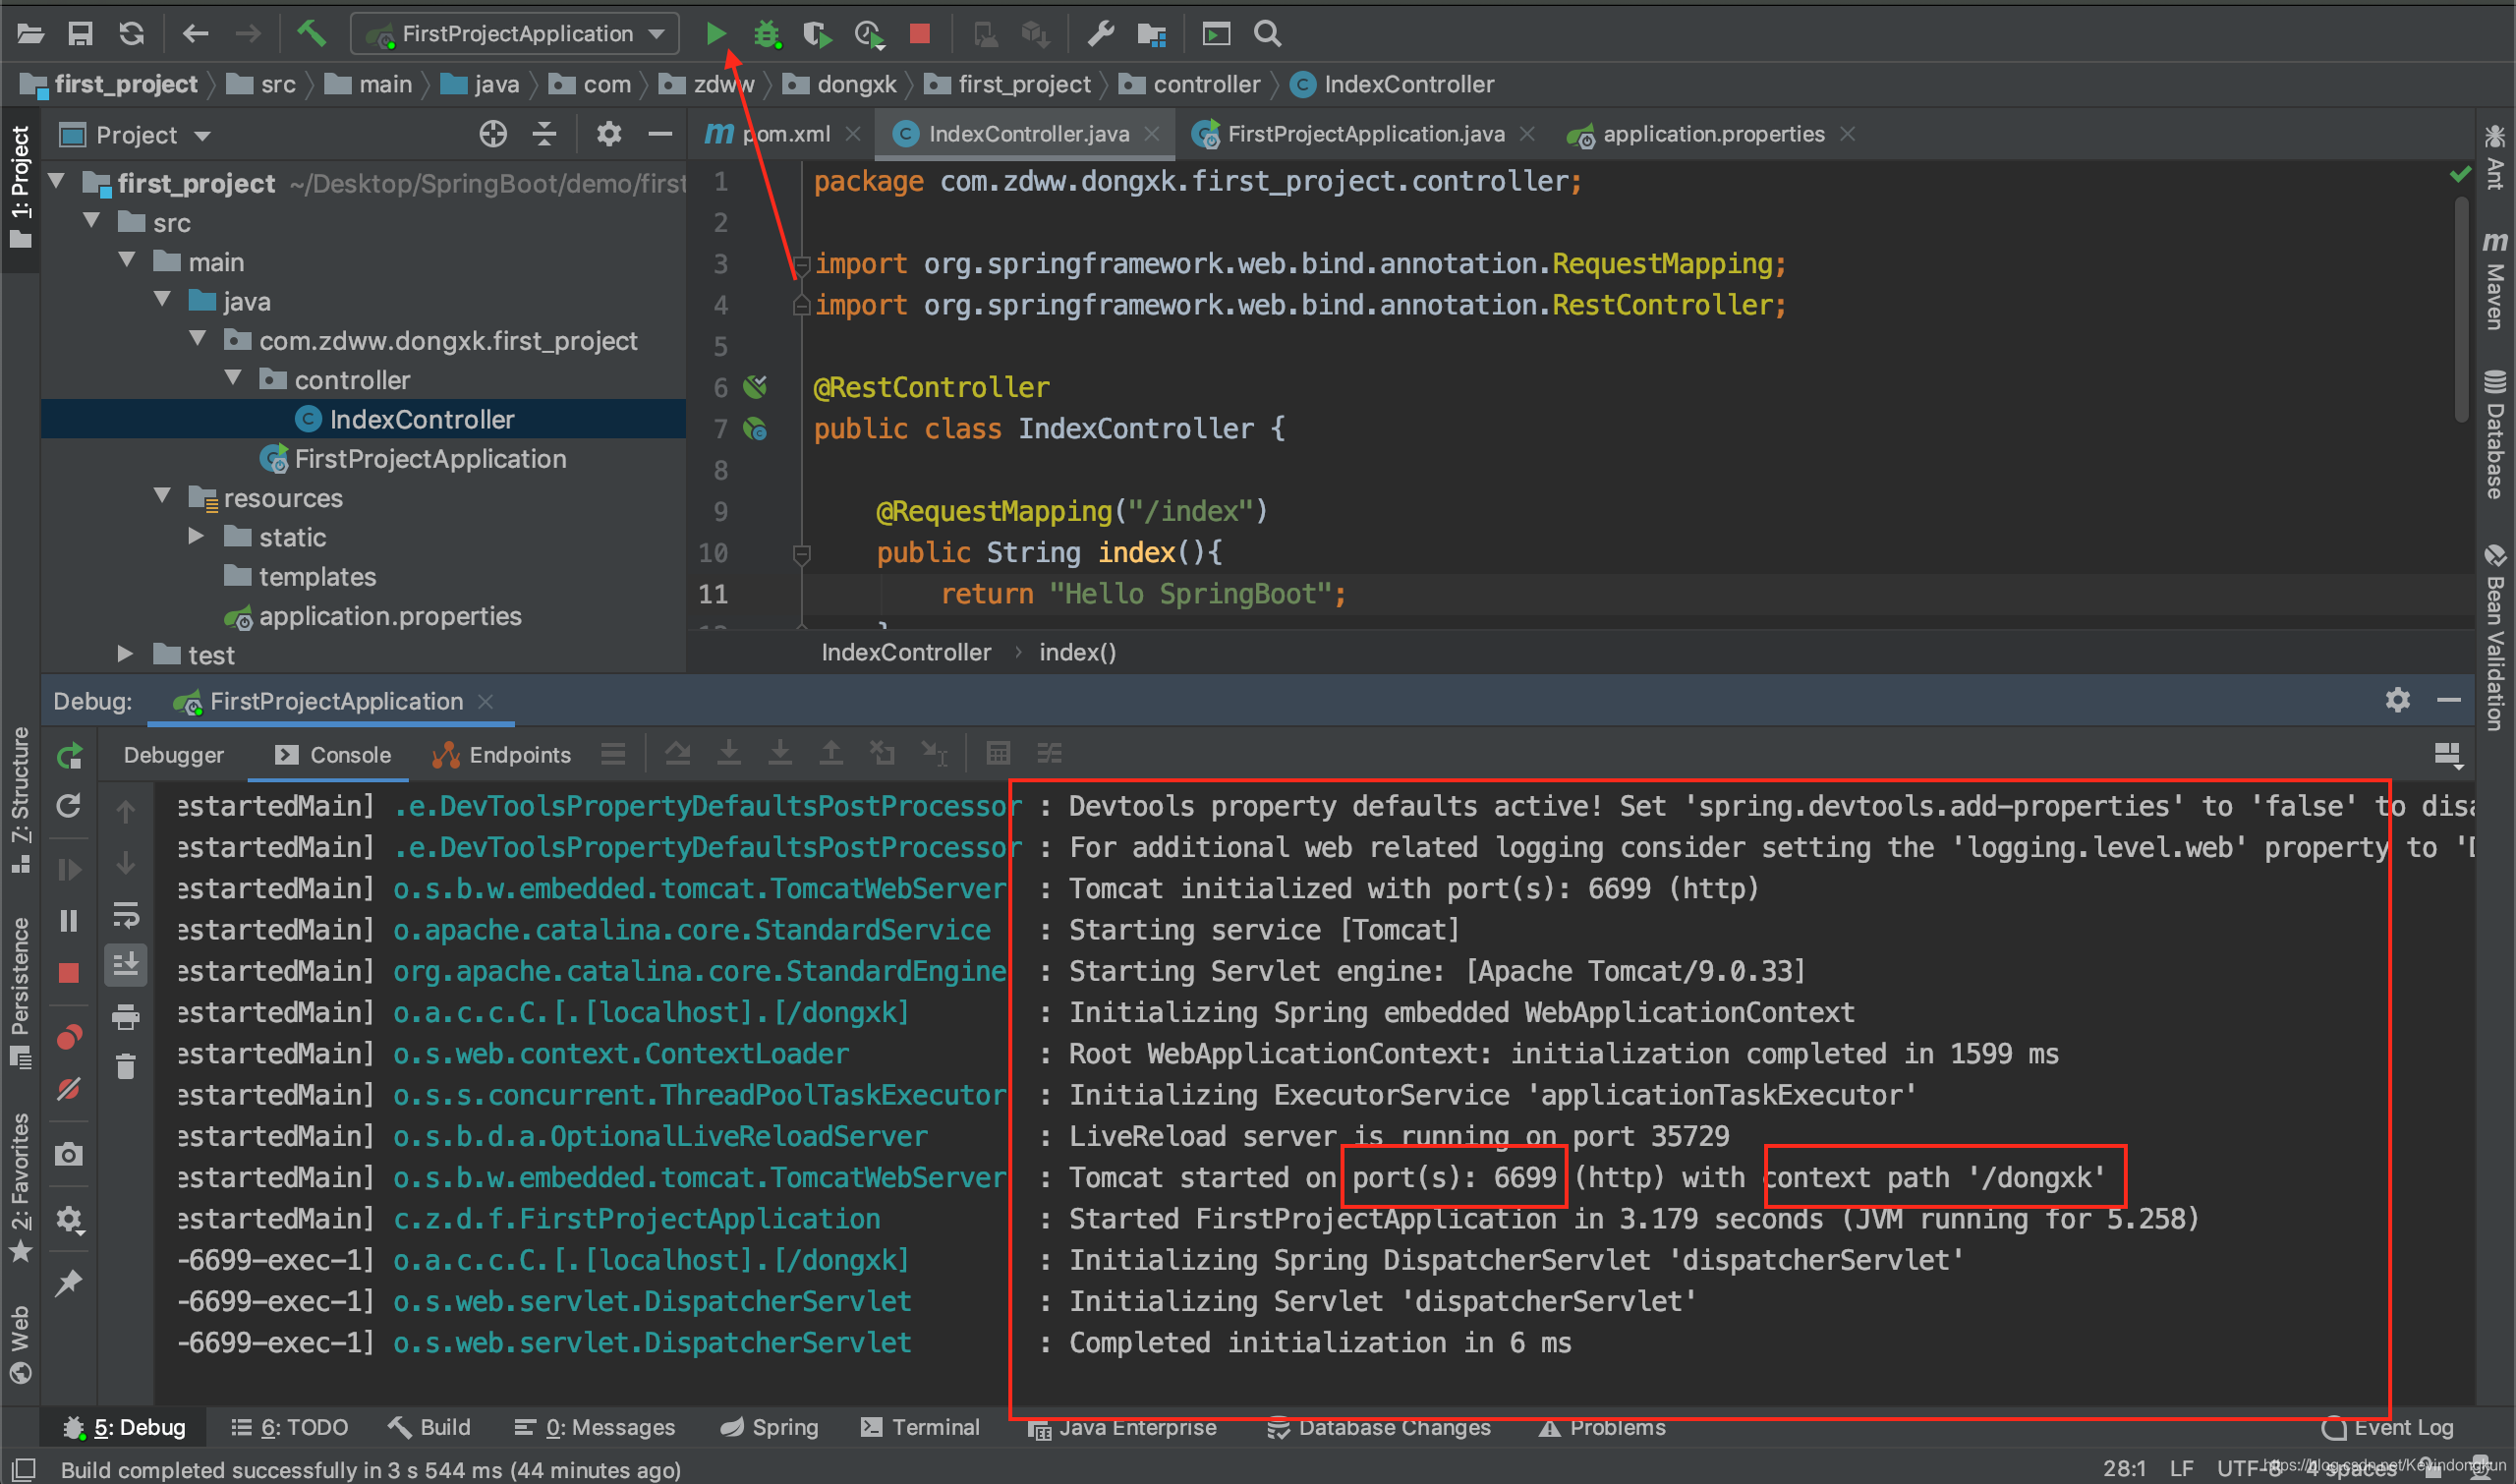The image size is (2516, 1484).
Task: Click the Build project hammer icon
Action: [311, 34]
